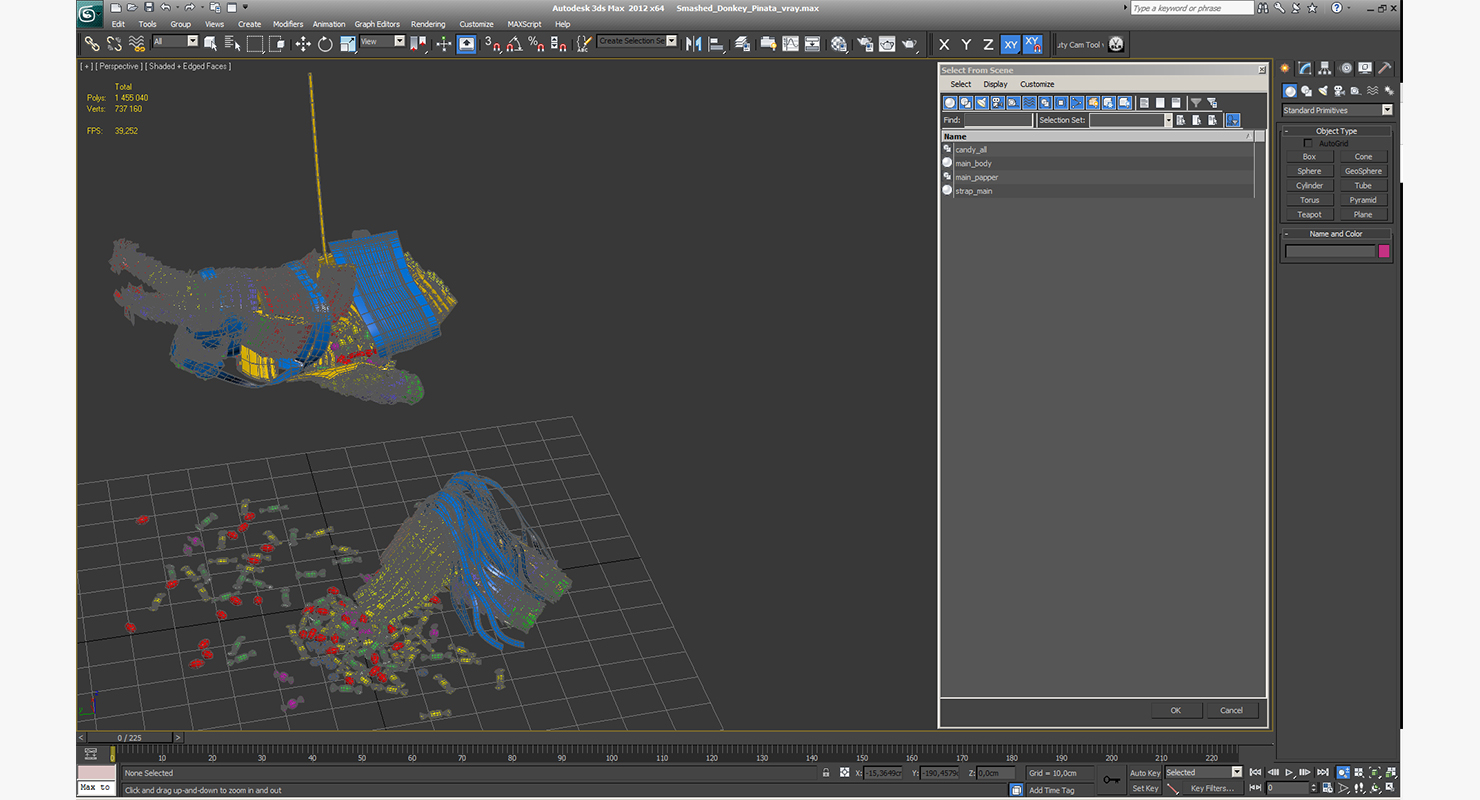Open the Standard Primitives dropdown

[x=1337, y=110]
